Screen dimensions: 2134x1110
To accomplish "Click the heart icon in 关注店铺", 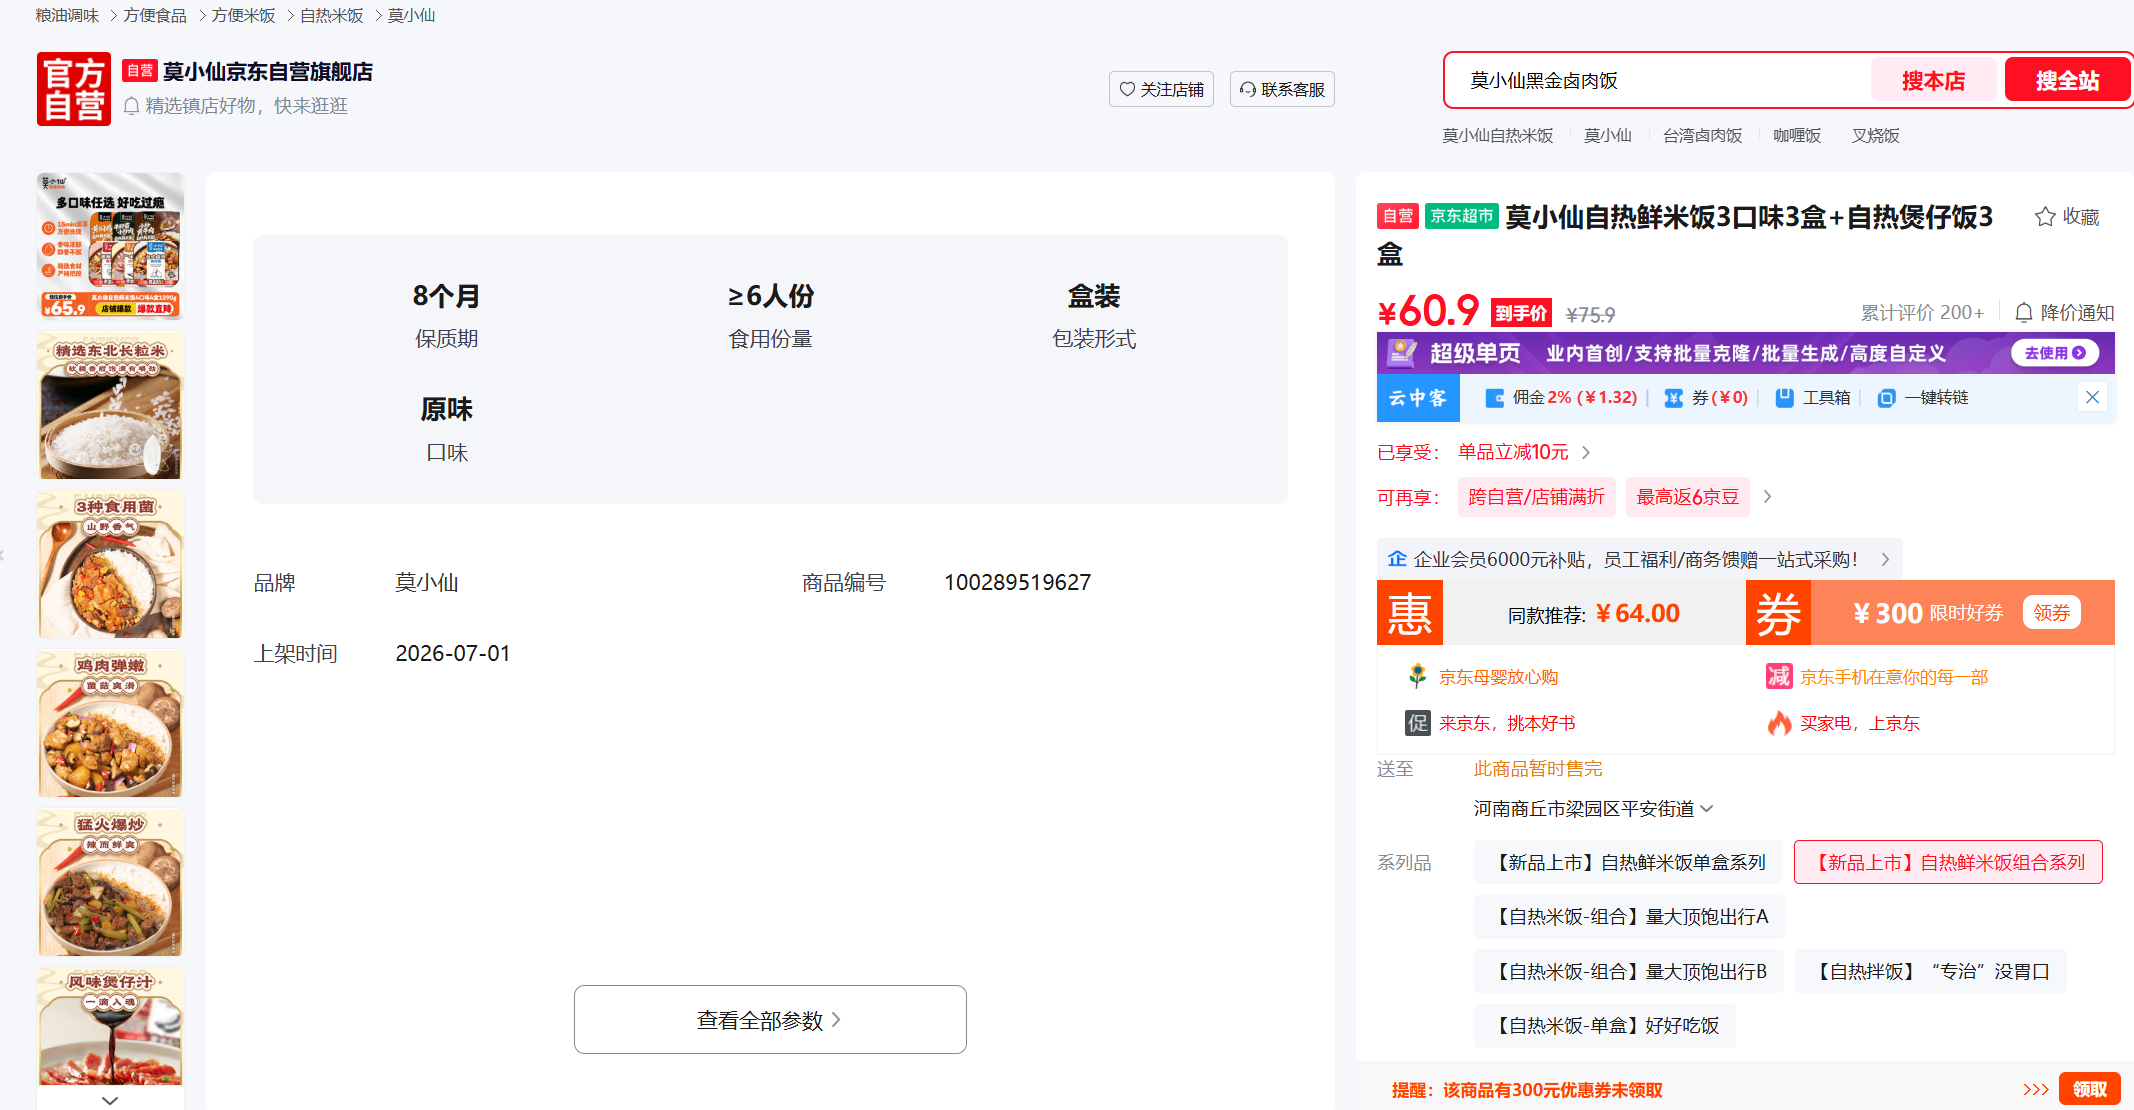I will [1127, 89].
